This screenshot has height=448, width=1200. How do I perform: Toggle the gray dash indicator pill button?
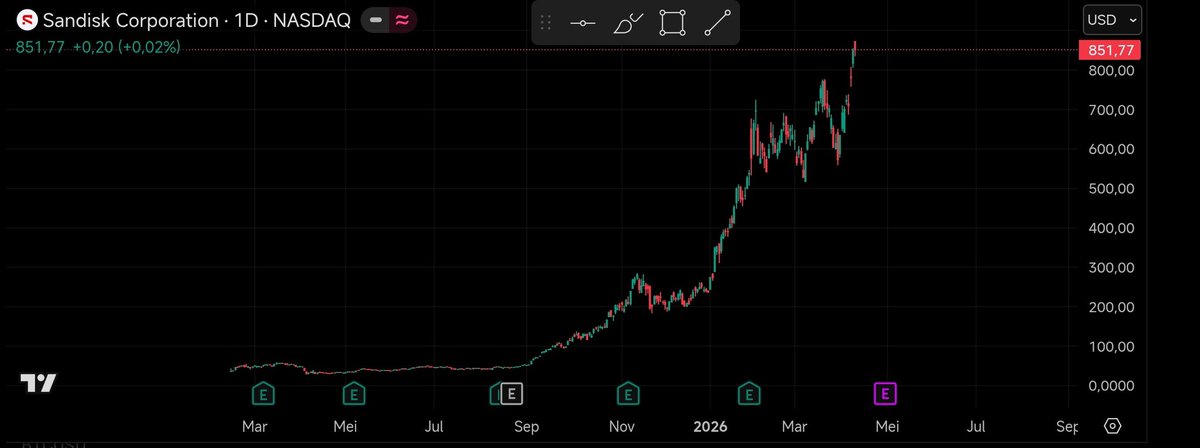click(374, 20)
